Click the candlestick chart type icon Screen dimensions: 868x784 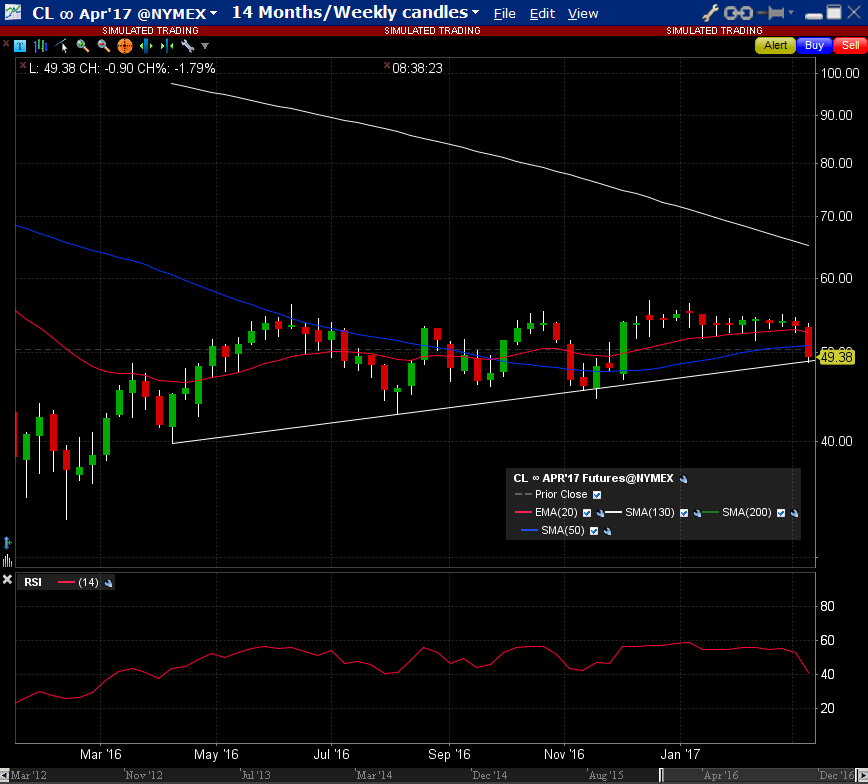pos(41,46)
